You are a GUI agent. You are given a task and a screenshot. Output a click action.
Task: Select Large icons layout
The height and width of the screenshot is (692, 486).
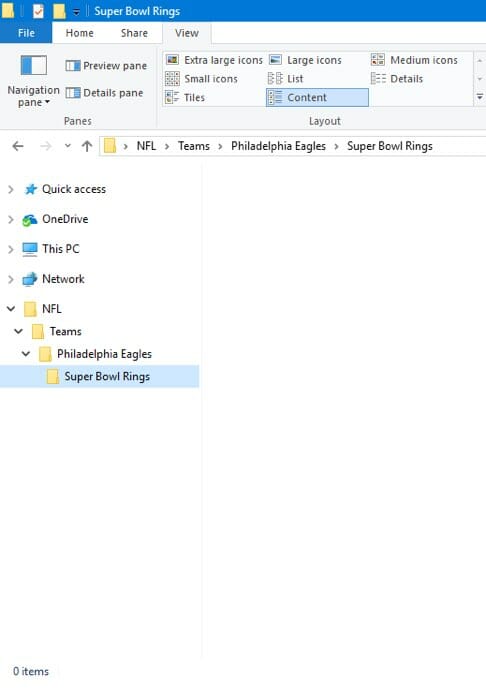tap(305, 60)
